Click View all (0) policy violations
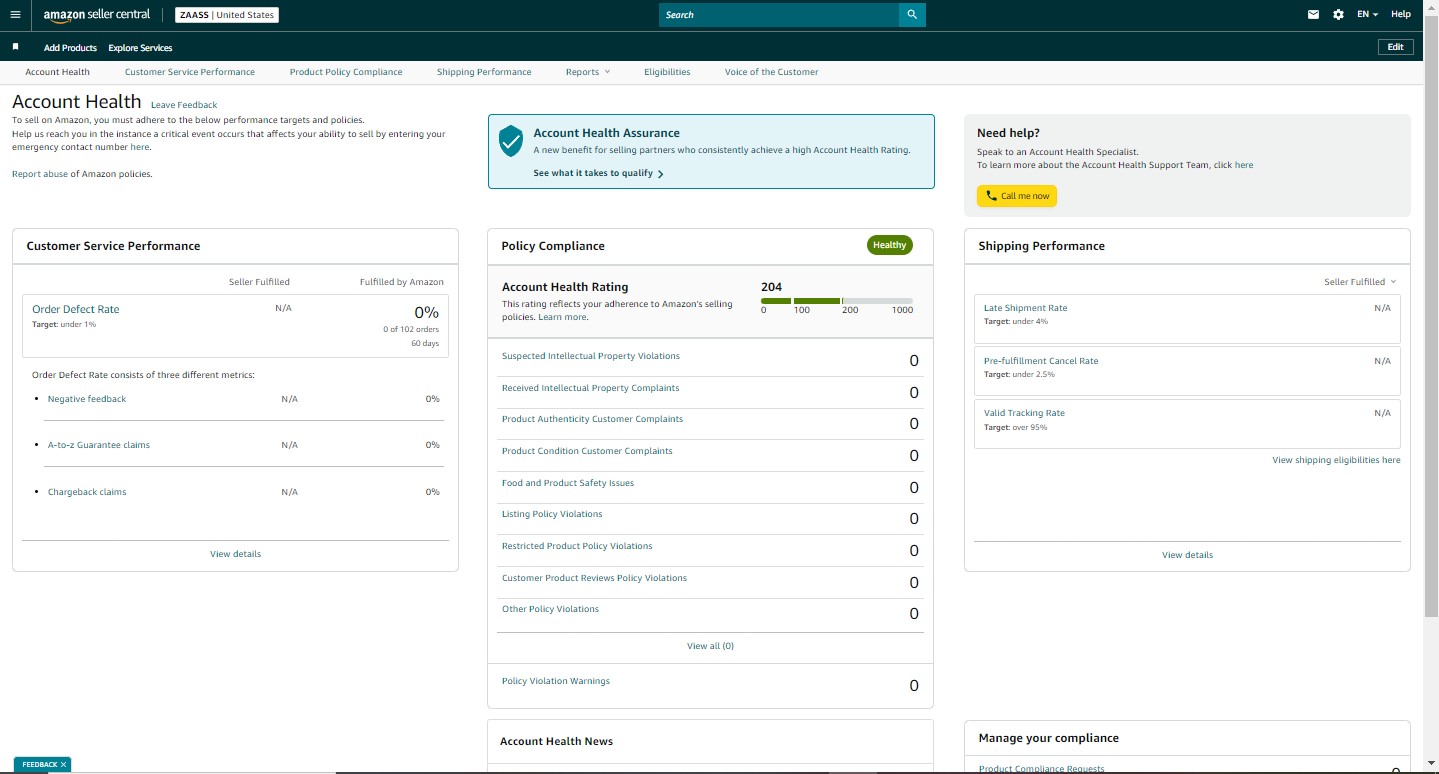Image resolution: width=1439 pixels, height=774 pixels. click(710, 646)
